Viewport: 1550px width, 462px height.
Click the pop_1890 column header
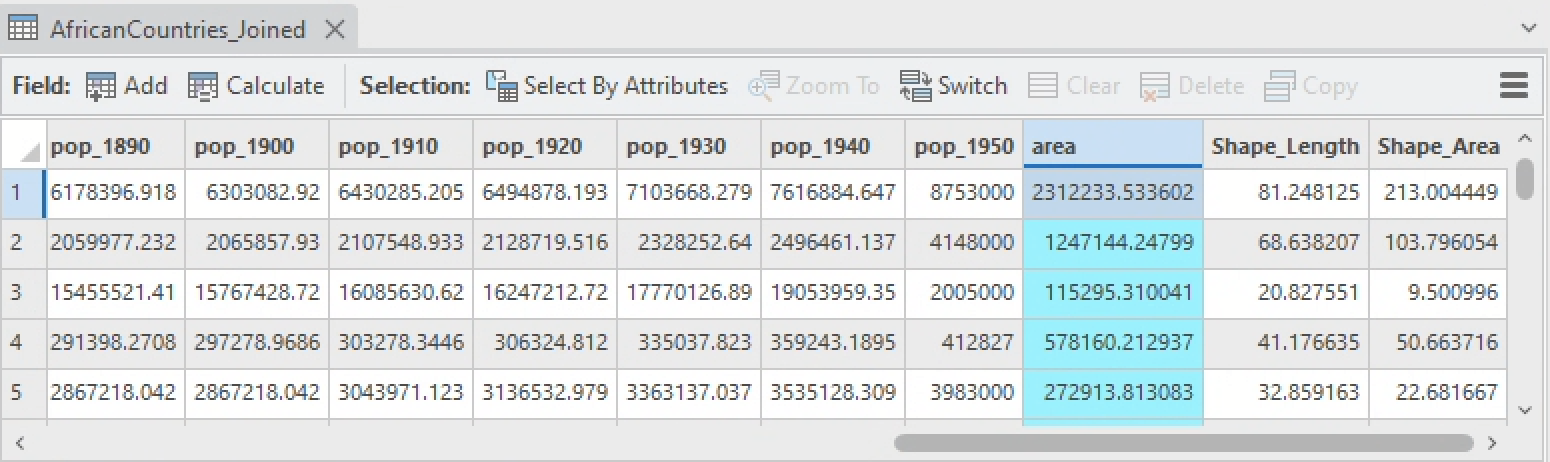[115, 147]
